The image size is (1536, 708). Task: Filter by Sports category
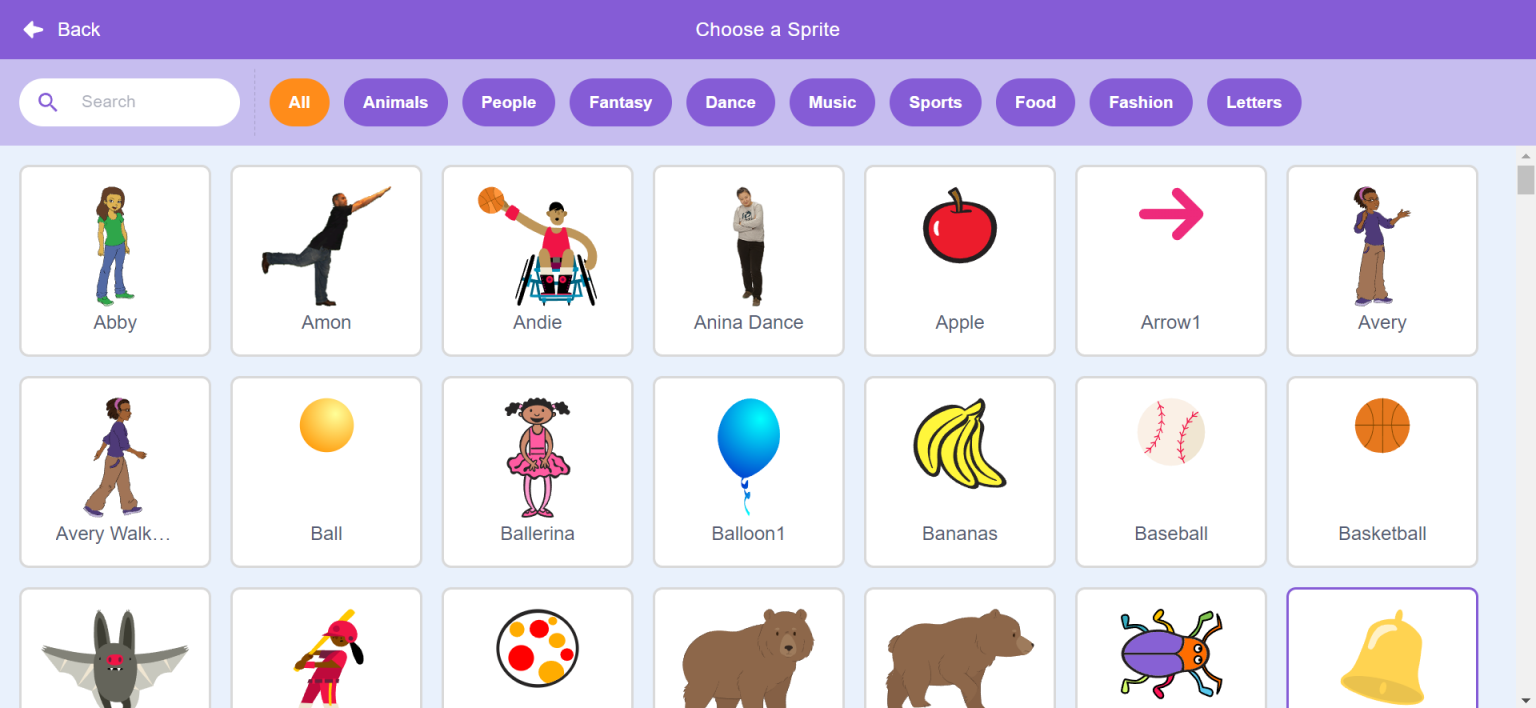tap(935, 102)
